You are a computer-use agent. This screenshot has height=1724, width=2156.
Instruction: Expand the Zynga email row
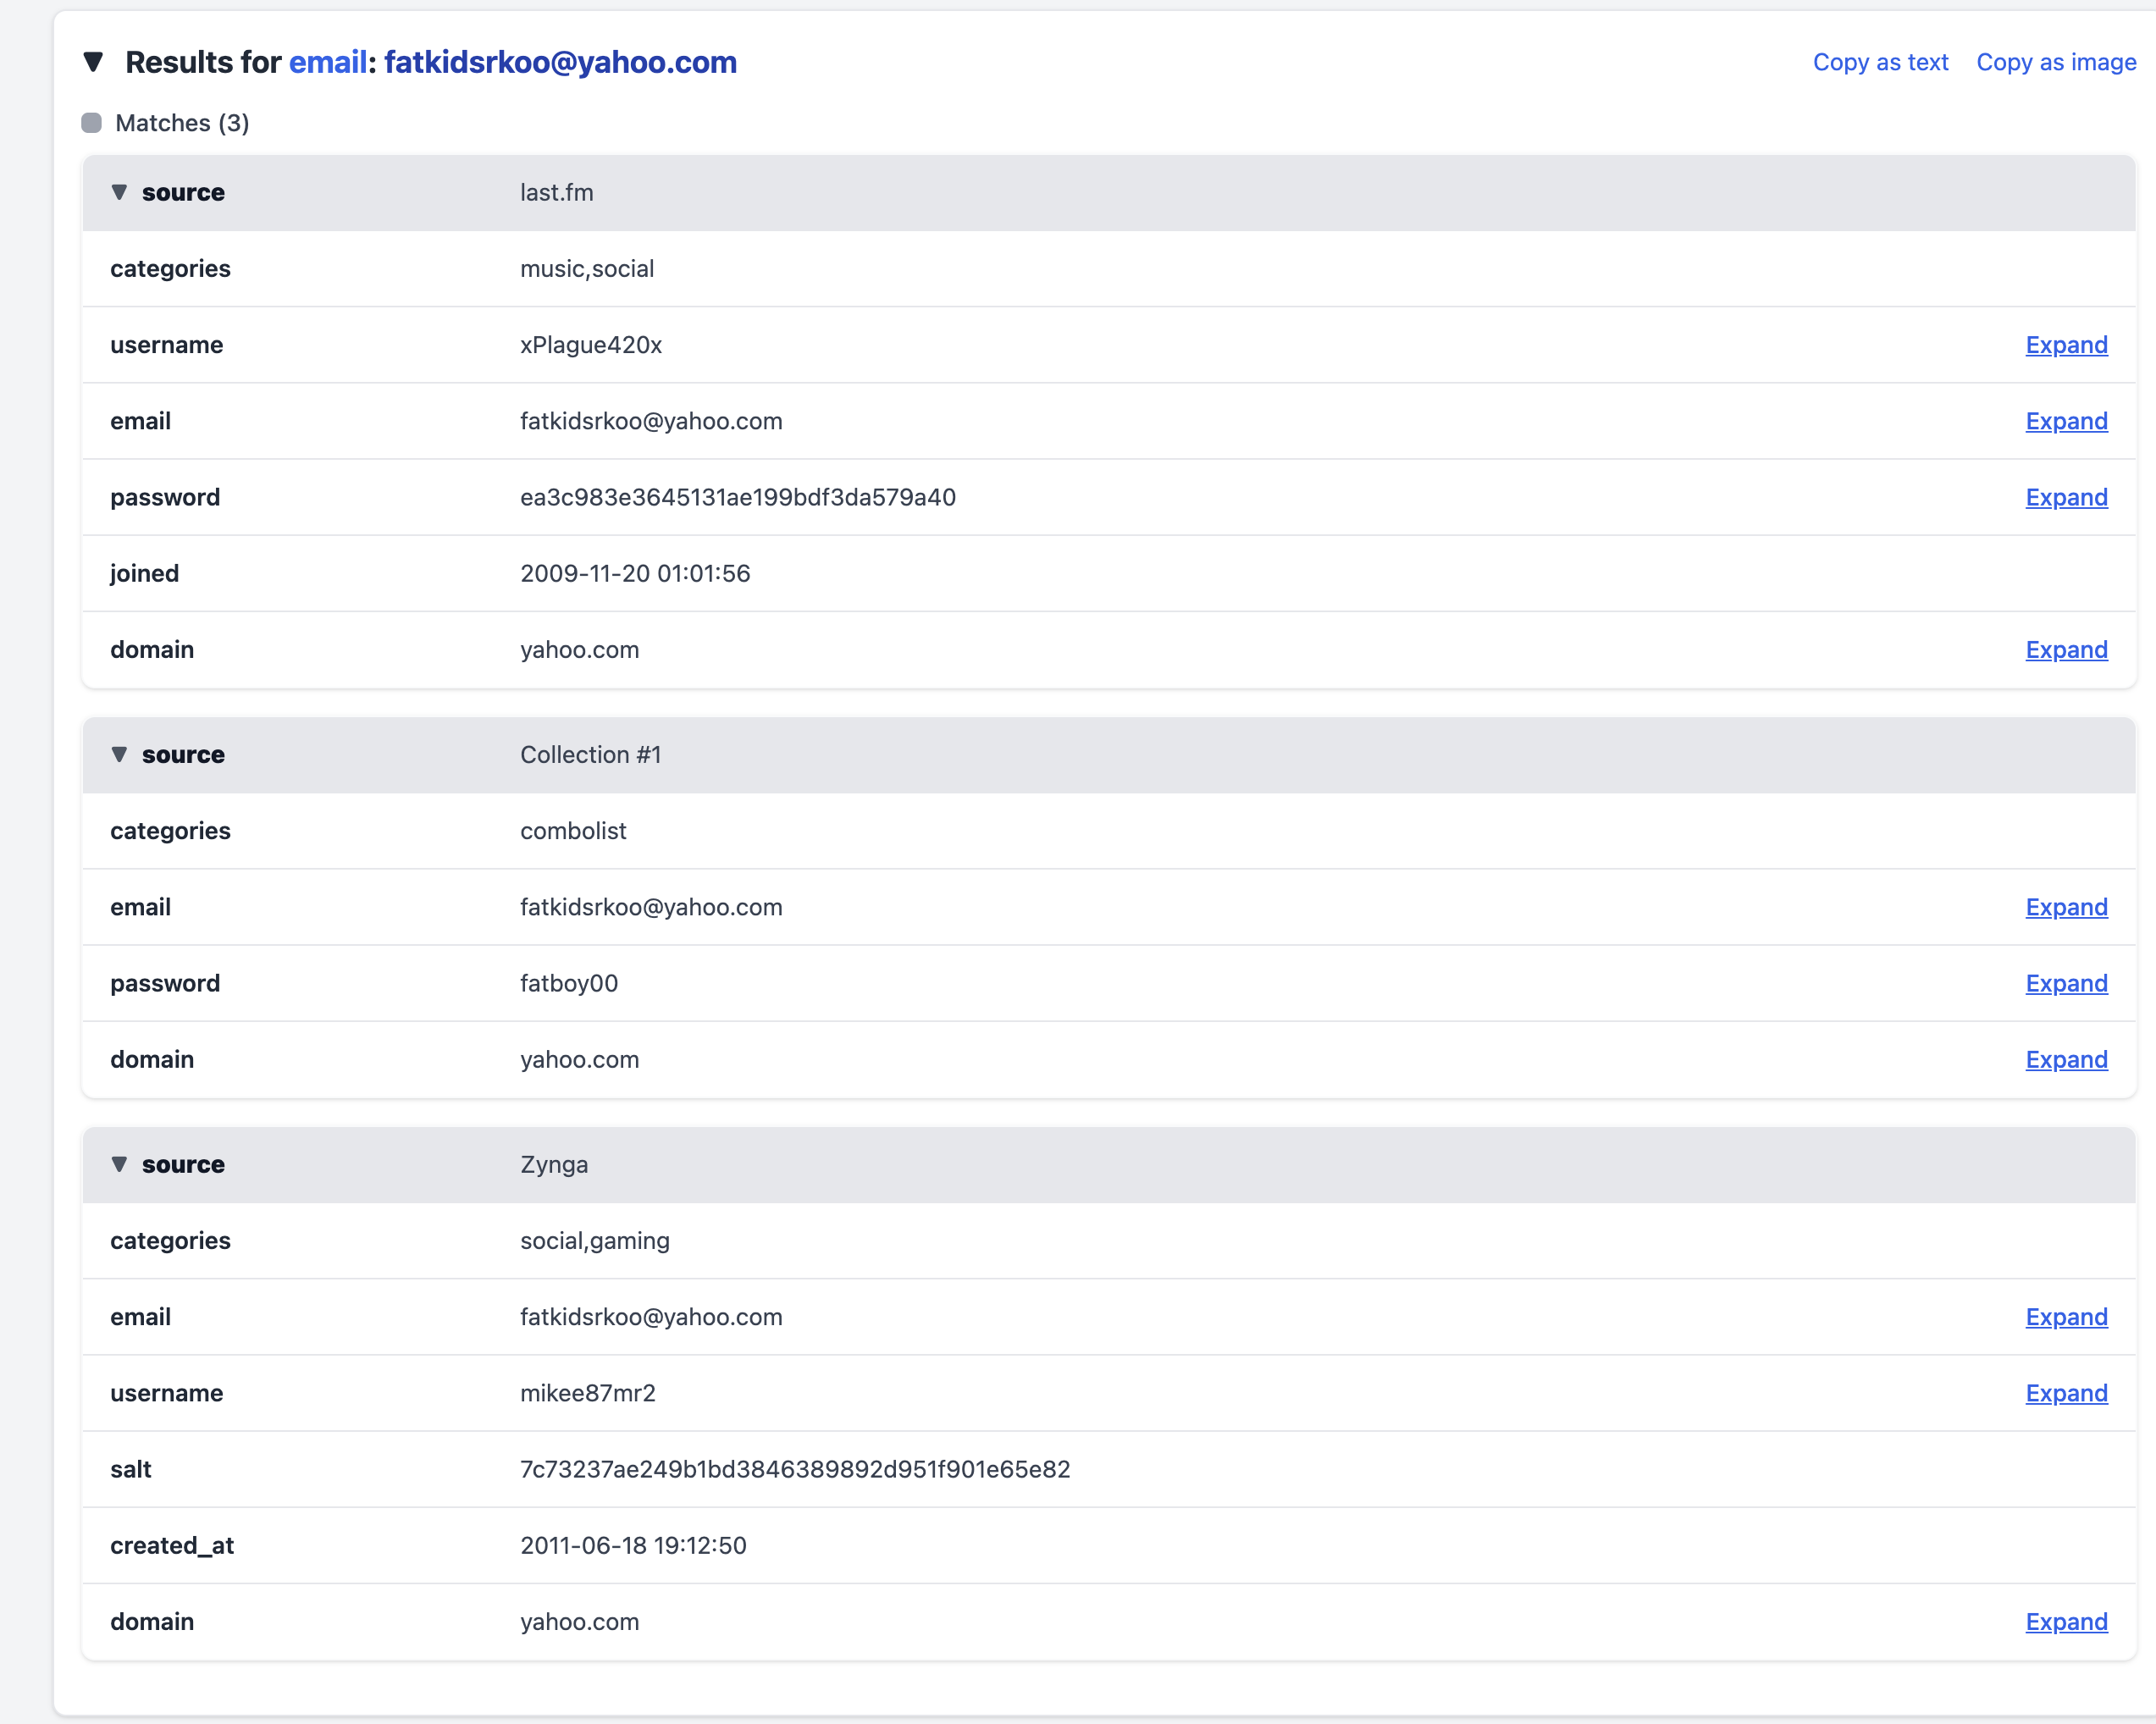(2066, 1317)
